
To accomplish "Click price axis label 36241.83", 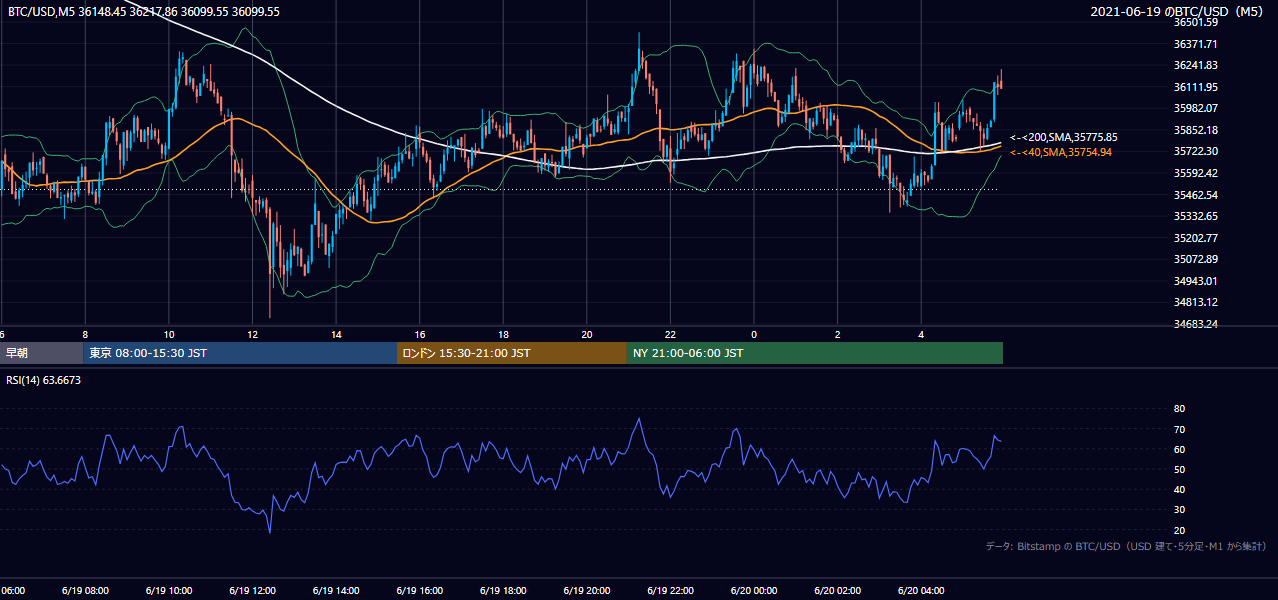I will coord(1195,65).
